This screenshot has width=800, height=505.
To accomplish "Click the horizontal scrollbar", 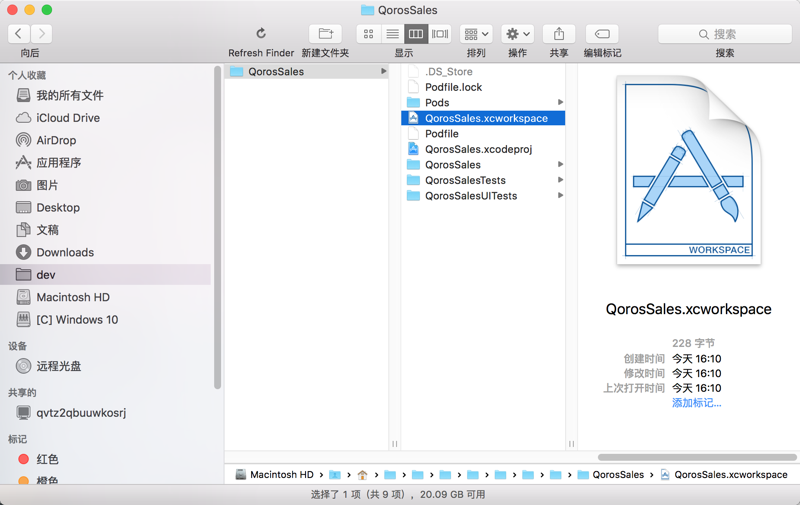I will point(697,457).
